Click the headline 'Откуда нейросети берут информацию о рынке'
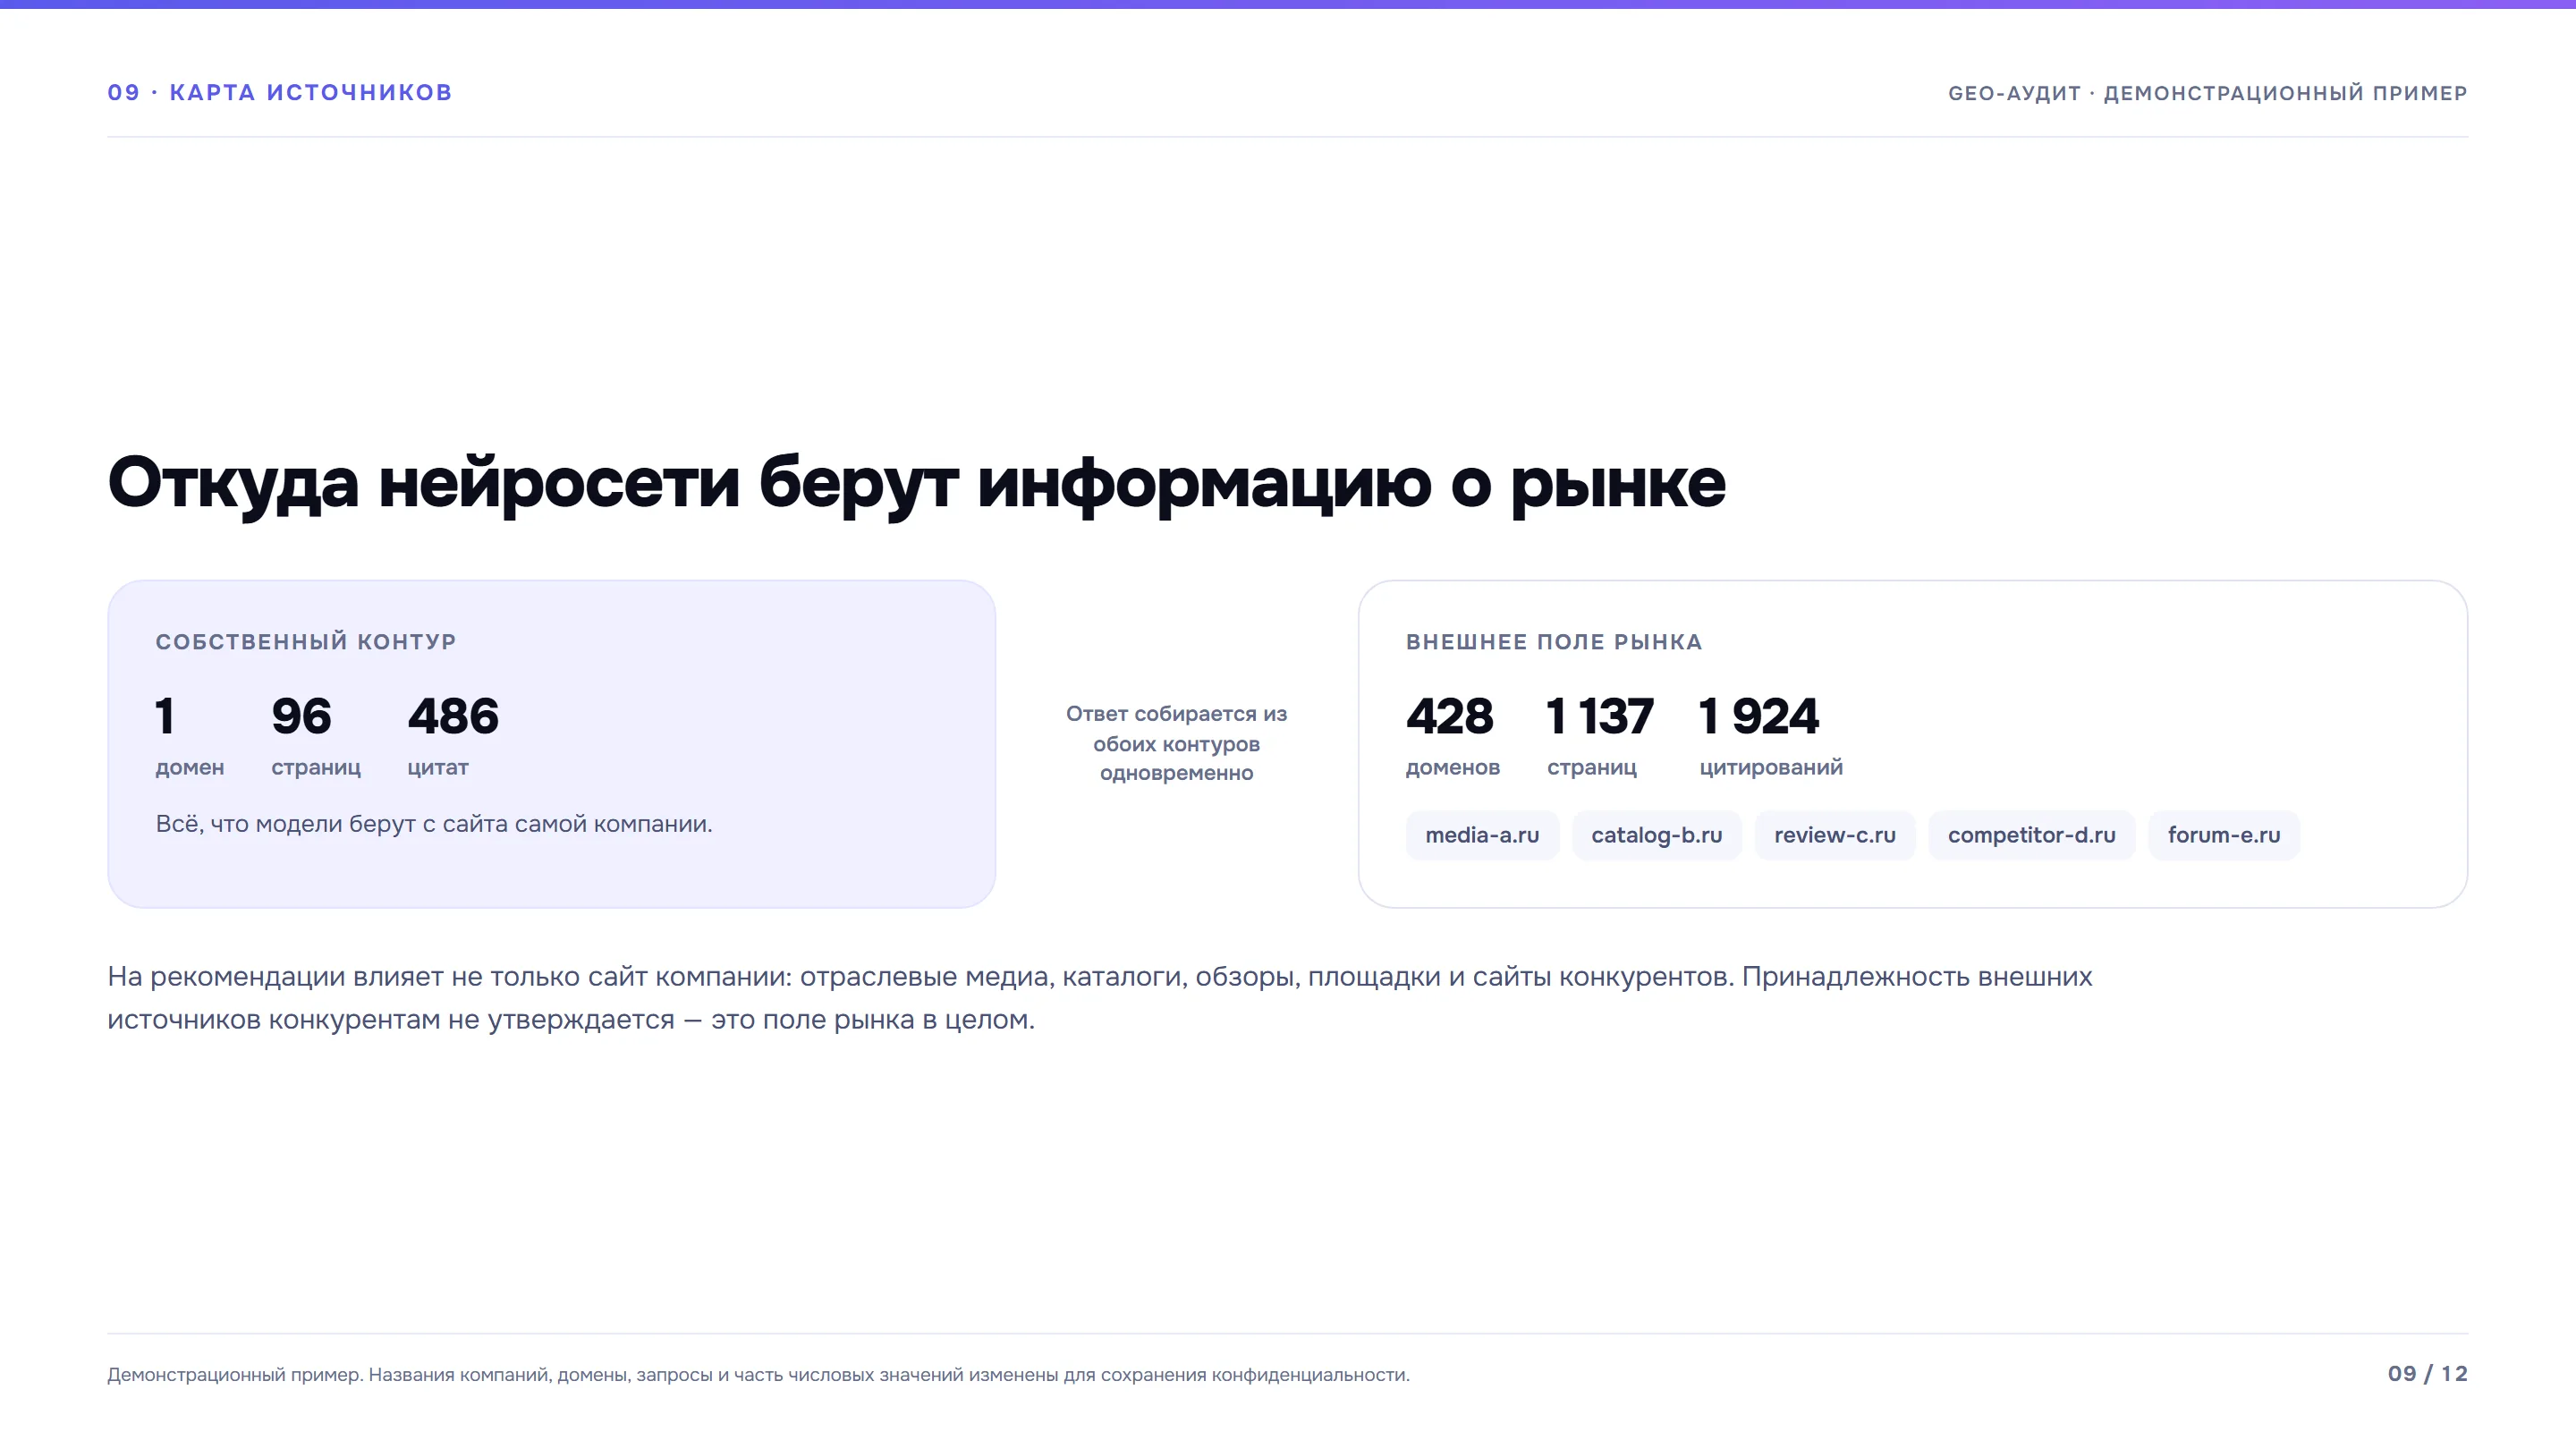The width and height of the screenshot is (2576, 1449). [916, 484]
